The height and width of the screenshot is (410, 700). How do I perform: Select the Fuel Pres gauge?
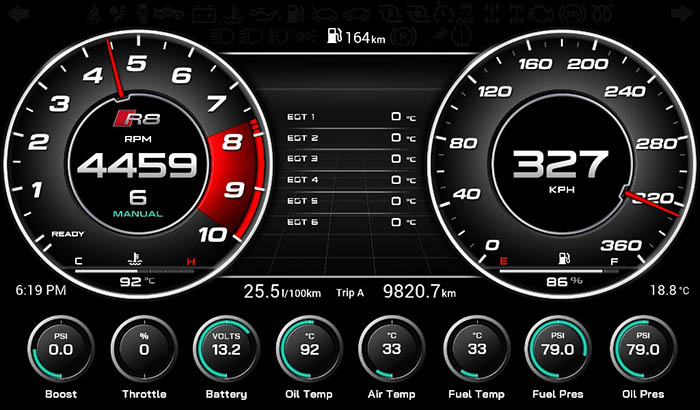point(558,349)
